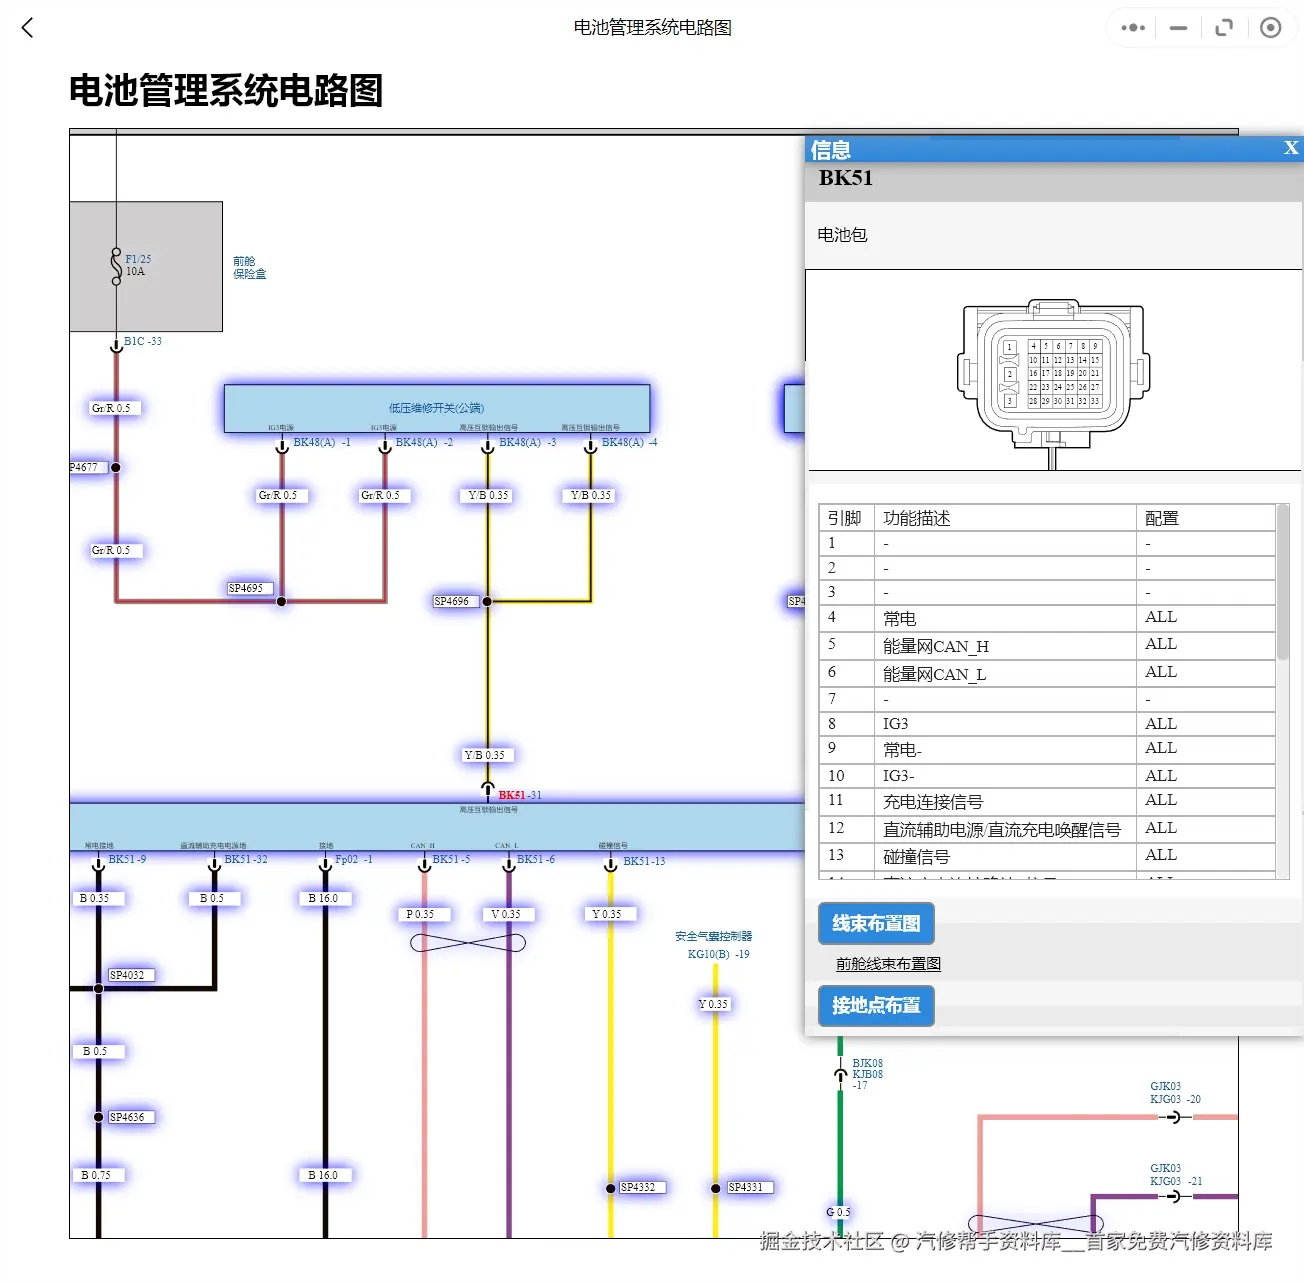The image size is (1304, 1284).
Task: Select pin 5 能量网CAN_H row in the table
Action: pyautogui.click(x=933, y=645)
